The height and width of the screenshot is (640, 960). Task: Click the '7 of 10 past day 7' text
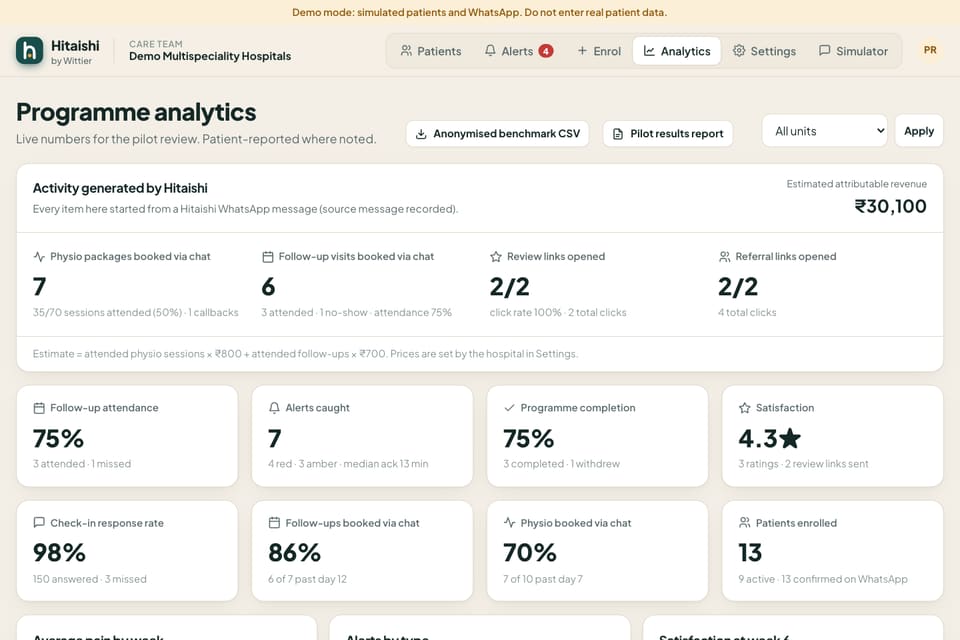coord(542,579)
